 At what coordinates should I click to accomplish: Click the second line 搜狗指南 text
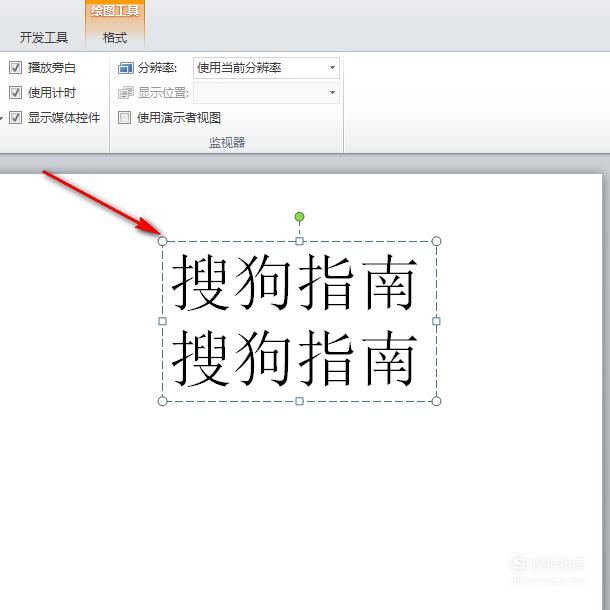tap(294, 358)
